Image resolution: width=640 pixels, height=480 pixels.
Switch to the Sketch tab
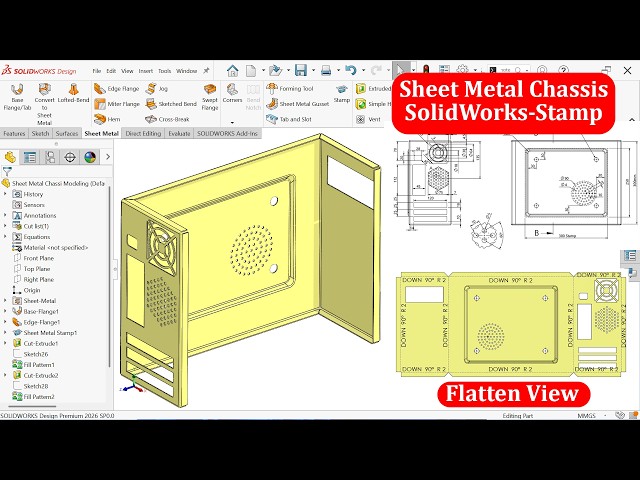tap(40, 133)
